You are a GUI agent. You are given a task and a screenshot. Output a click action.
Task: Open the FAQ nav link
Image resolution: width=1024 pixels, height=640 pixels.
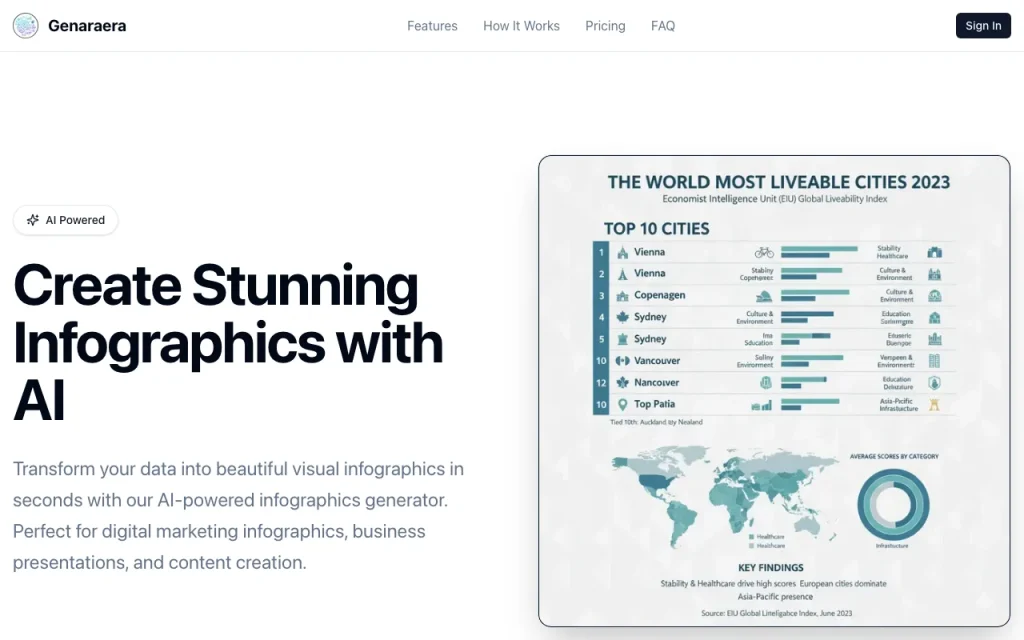(x=663, y=25)
